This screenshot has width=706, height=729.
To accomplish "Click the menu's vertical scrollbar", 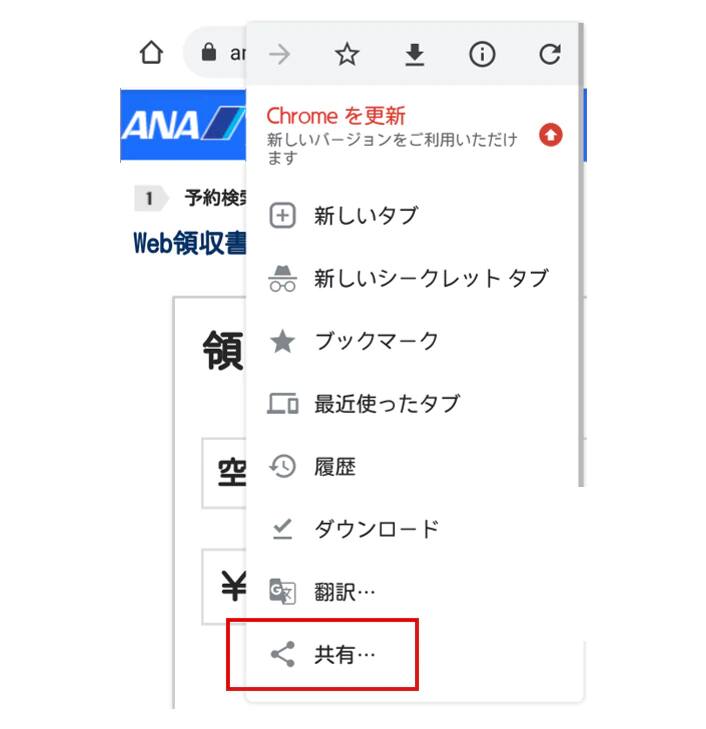I will tap(581, 254).
